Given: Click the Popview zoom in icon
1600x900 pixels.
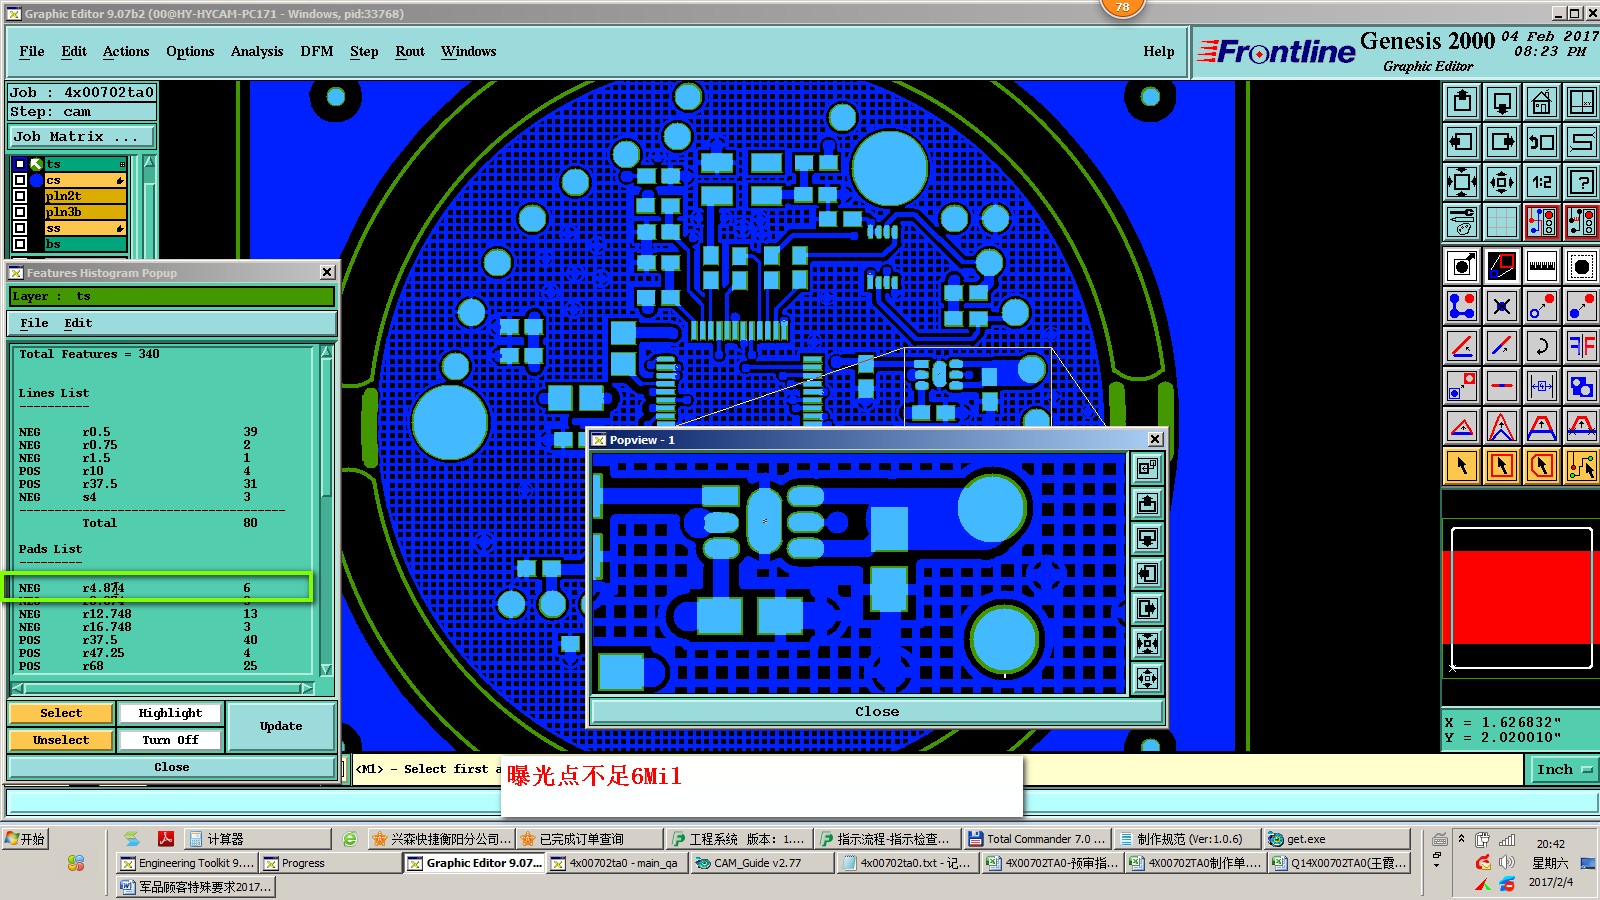Looking at the screenshot, I should [x=1147, y=643].
